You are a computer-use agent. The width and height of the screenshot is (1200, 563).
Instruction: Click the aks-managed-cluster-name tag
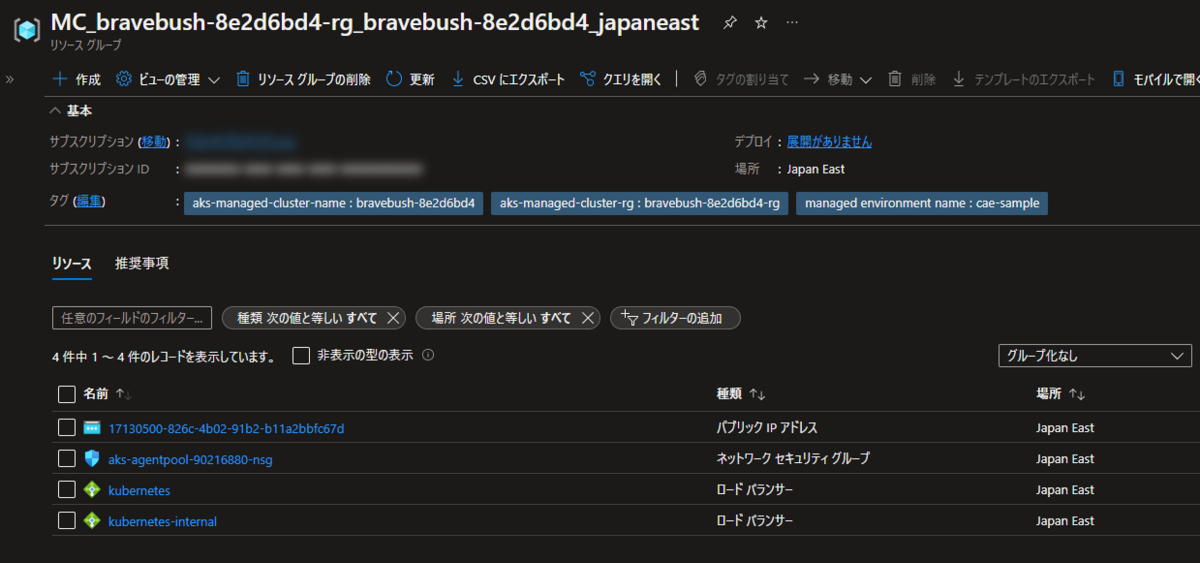(x=333, y=203)
